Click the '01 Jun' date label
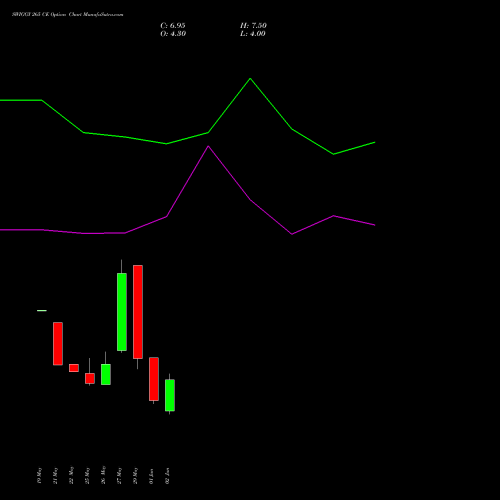Viewport: 500px width, 500px height. point(151,476)
